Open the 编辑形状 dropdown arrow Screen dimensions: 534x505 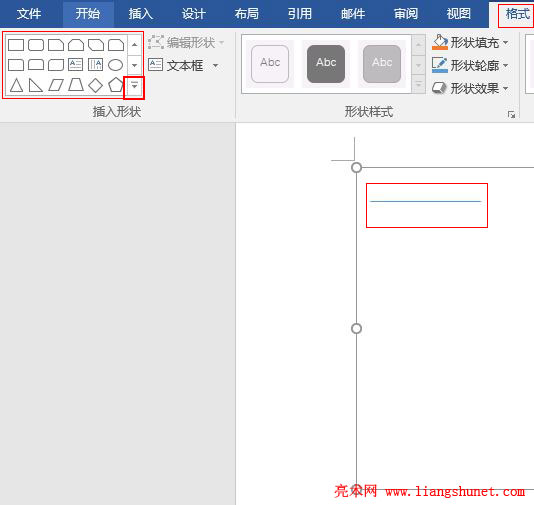click(222, 43)
